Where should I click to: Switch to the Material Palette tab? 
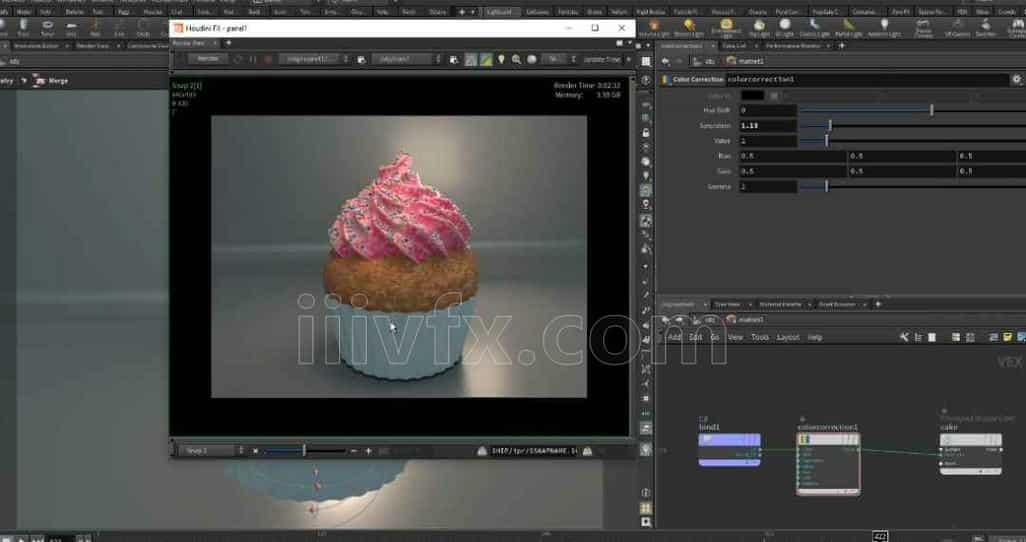point(780,304)
